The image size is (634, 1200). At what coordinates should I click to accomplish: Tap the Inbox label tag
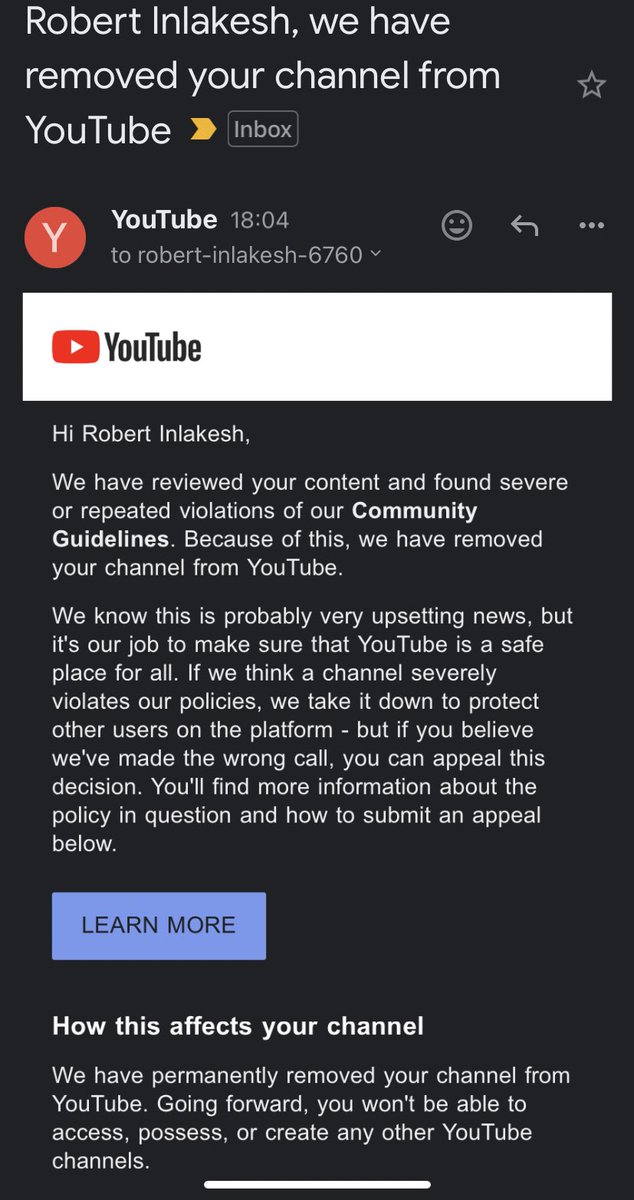263,130
